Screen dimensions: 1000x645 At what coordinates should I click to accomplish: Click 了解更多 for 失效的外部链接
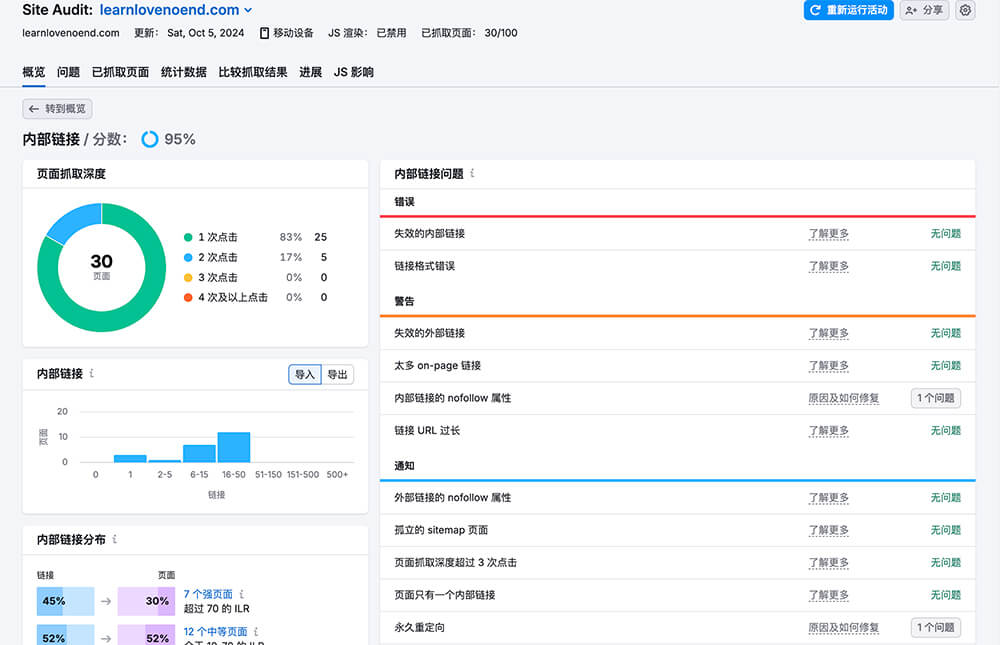click(828, 333)
